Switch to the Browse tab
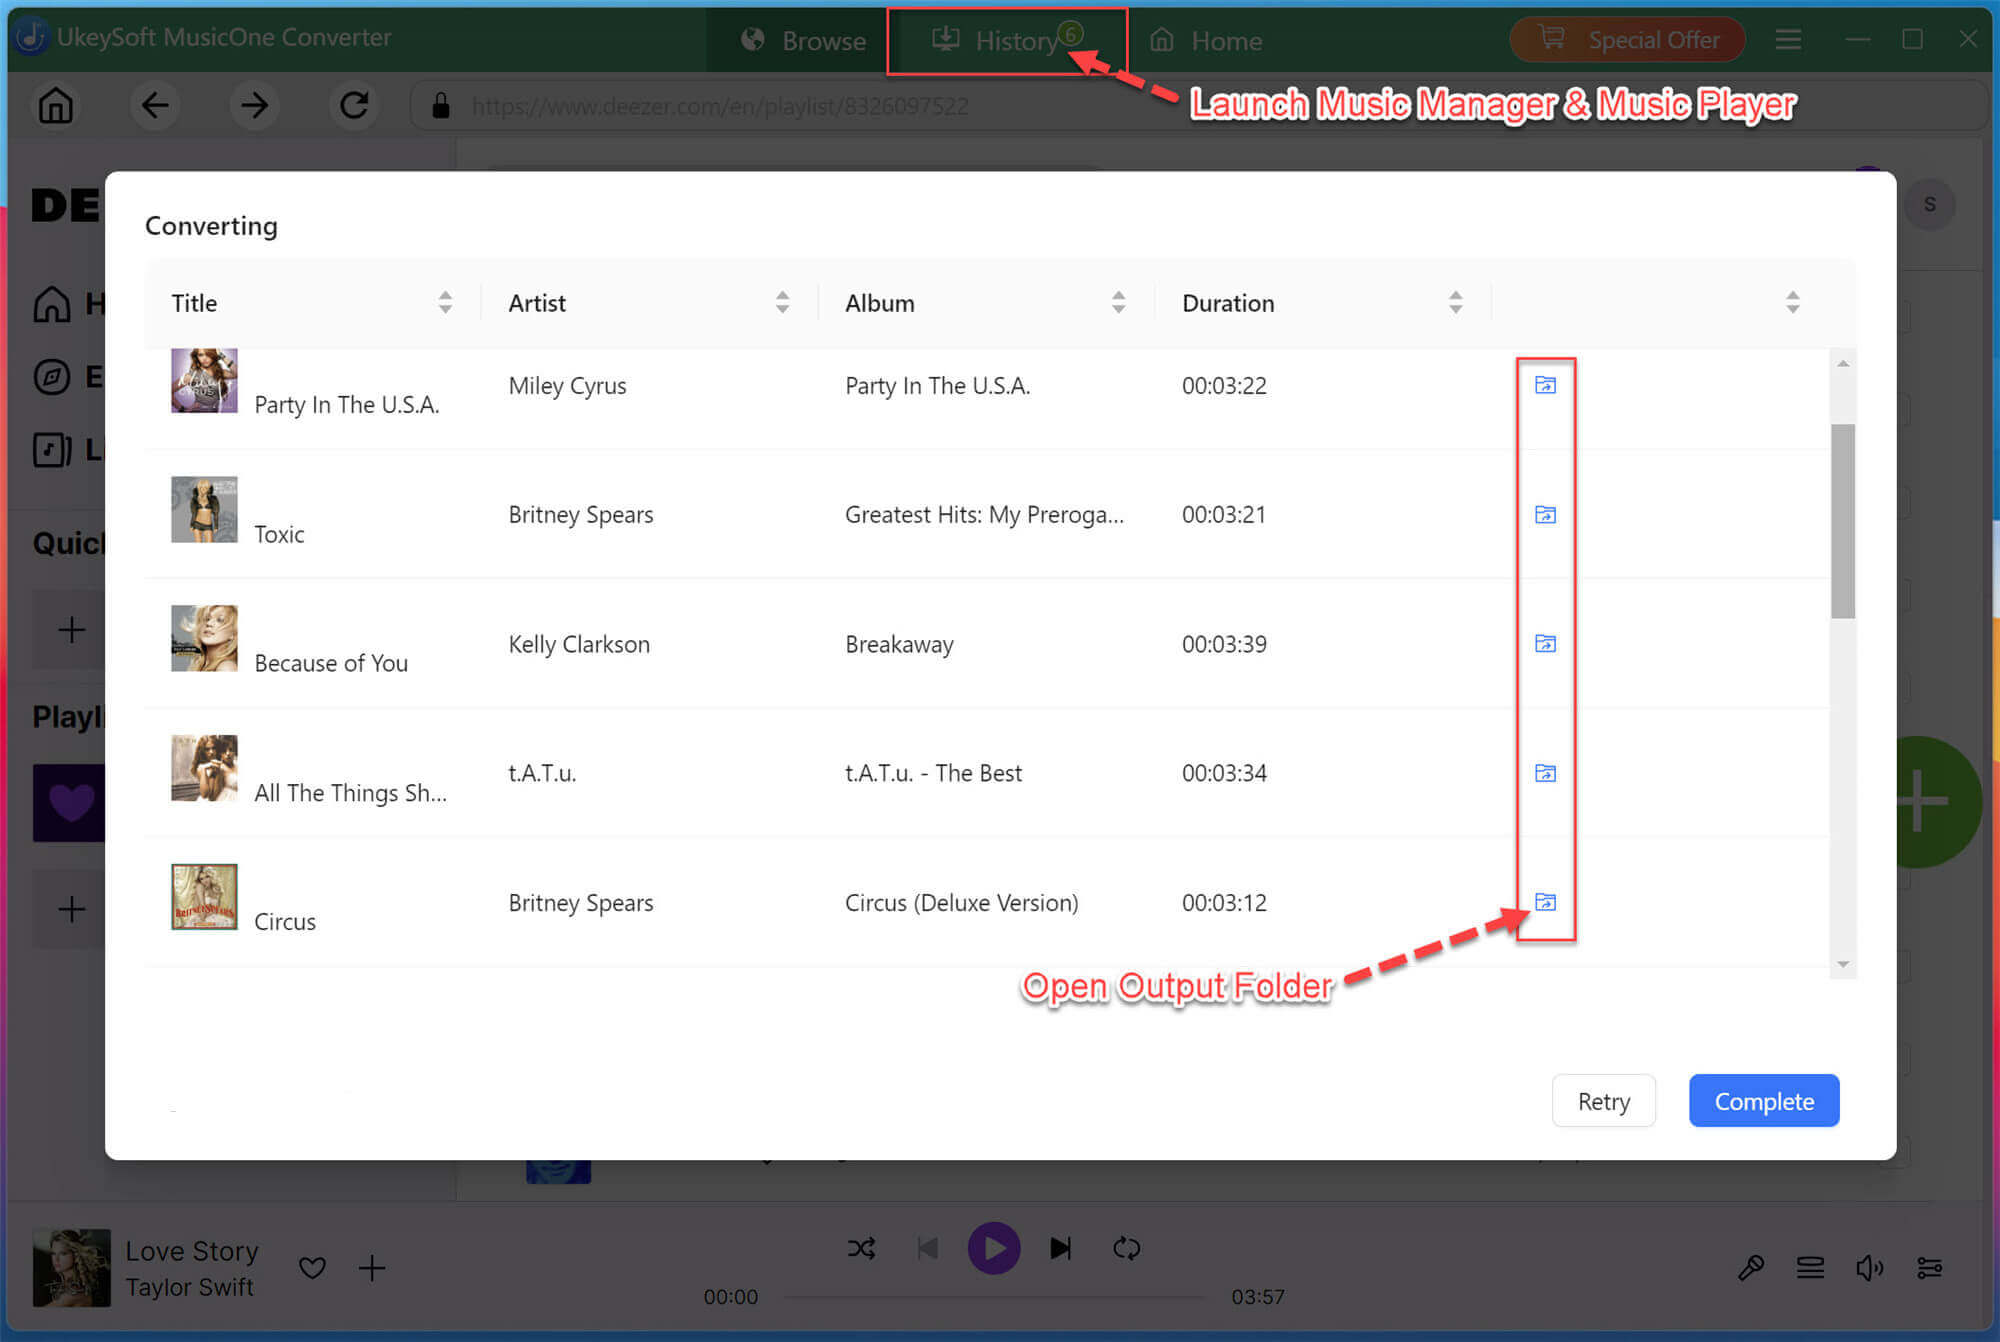The image size is (2000, 1342). click(803, 40)
